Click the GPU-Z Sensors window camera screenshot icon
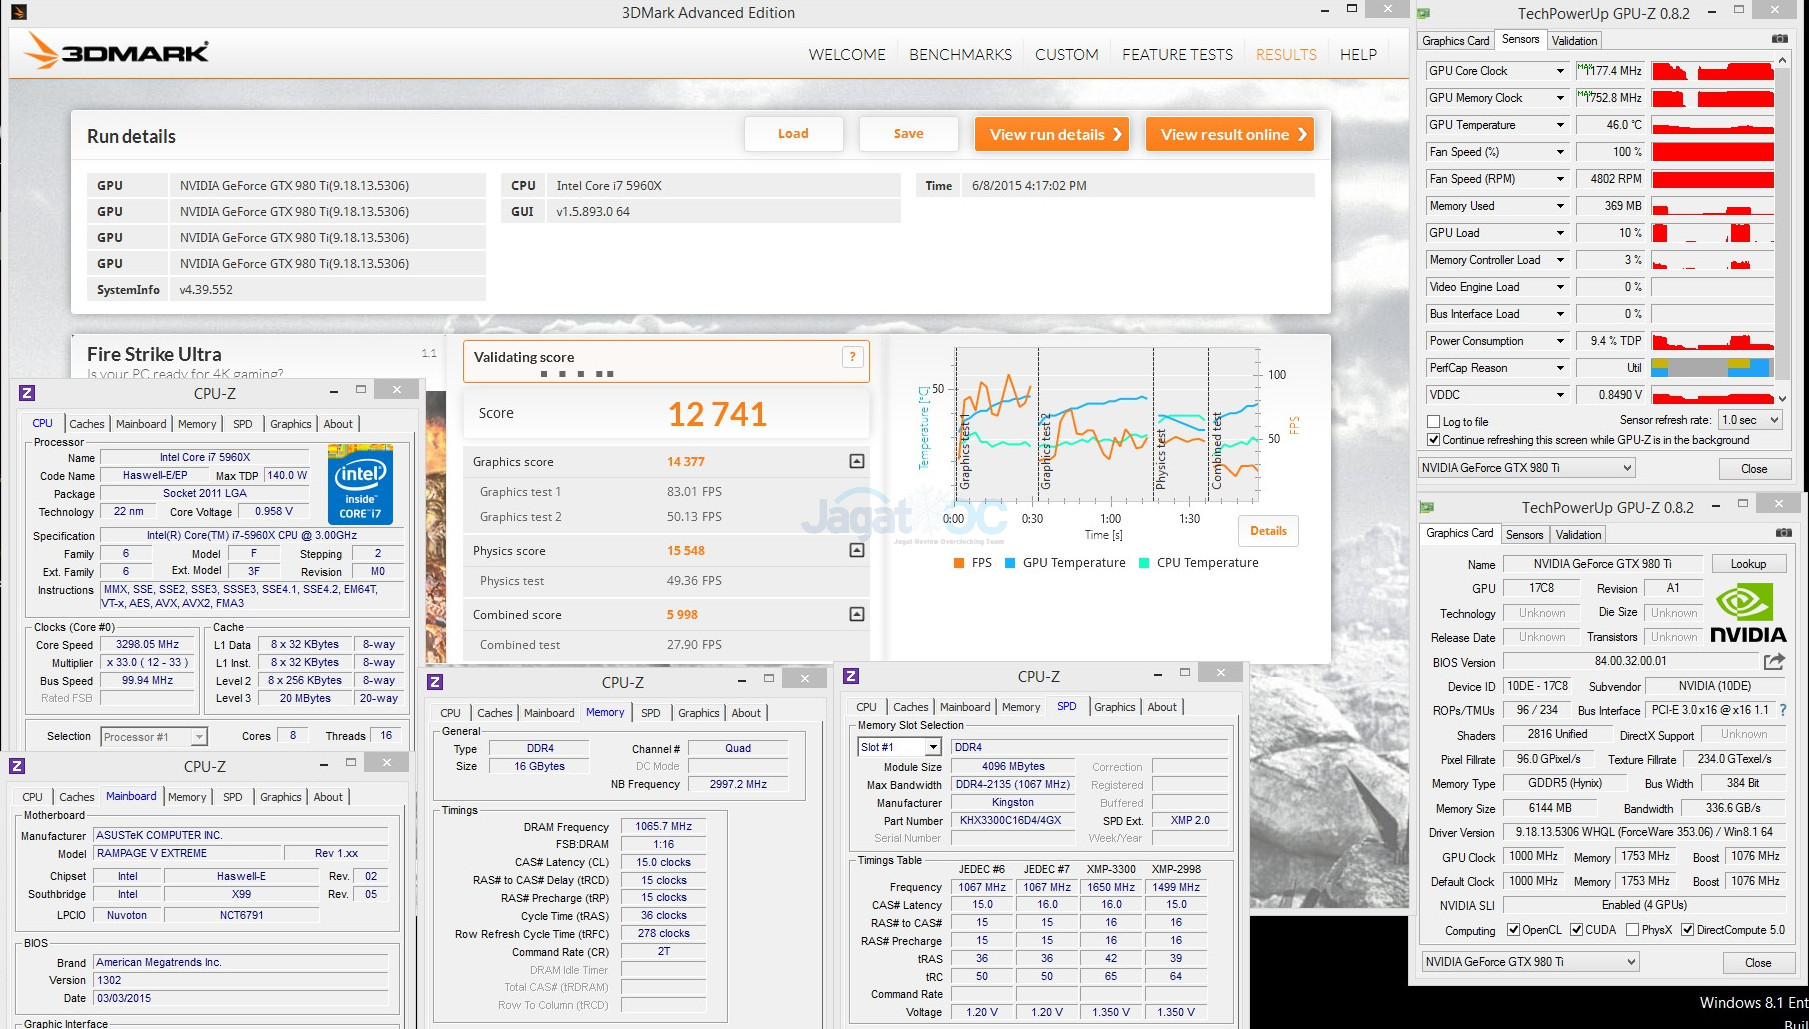The width and height of the screenshot is (1809, 1029). pos(1780,39)
